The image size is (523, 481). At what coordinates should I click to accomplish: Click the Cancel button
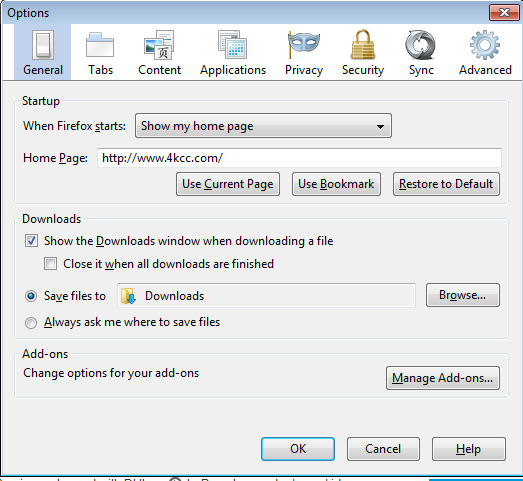383,449
